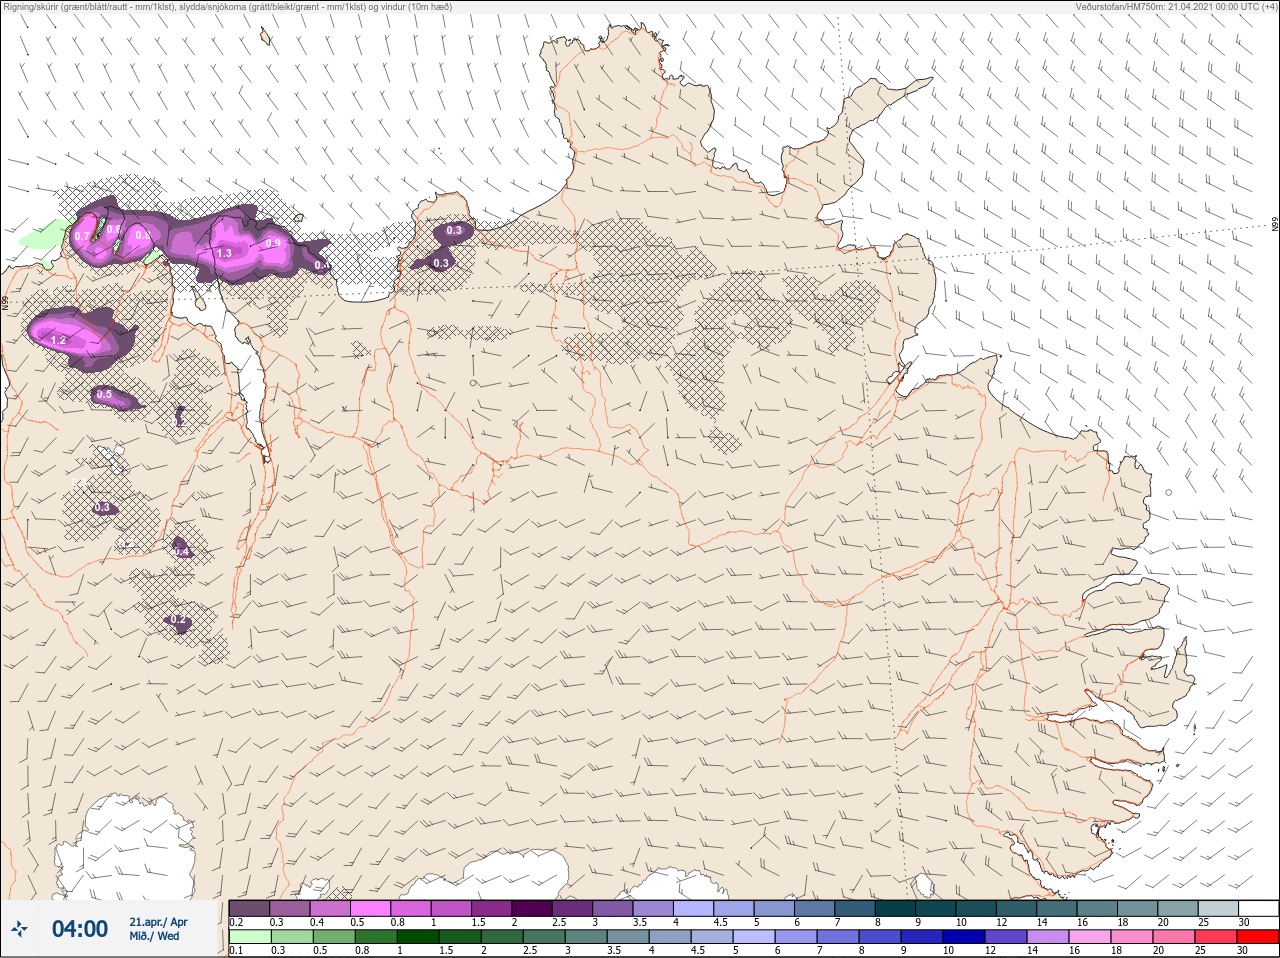1280x958 pixels.
Task: Click the 0.8 precipitation value on map
Action: click(x=143, y=236)
